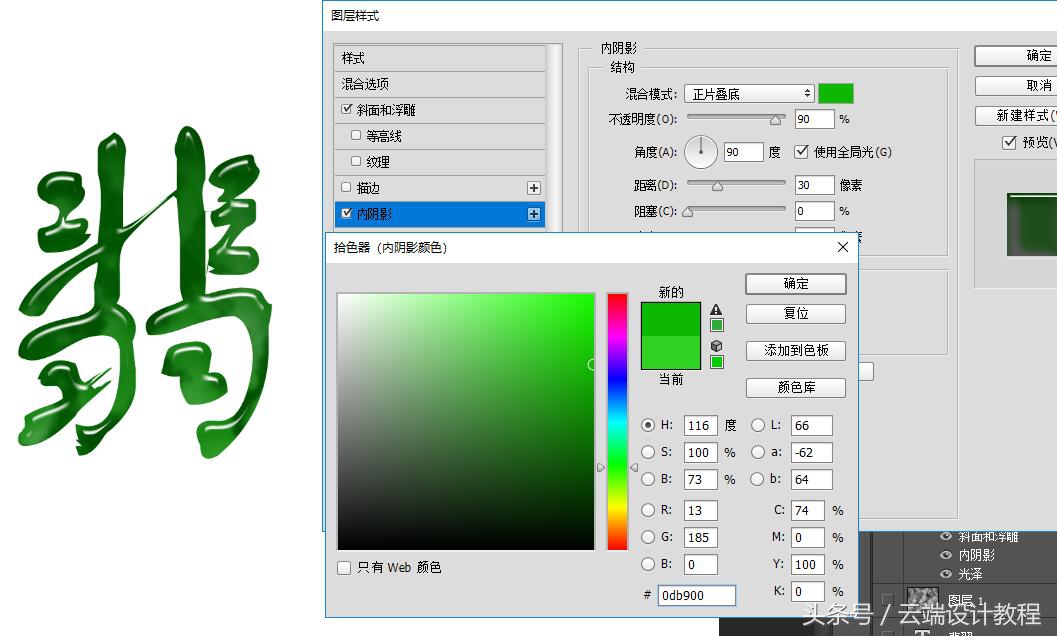The width and height of the screenshot is (1057, 636).
Task: Uncheck the 预览 checkbox
Action: click(x=1008, y=142)
